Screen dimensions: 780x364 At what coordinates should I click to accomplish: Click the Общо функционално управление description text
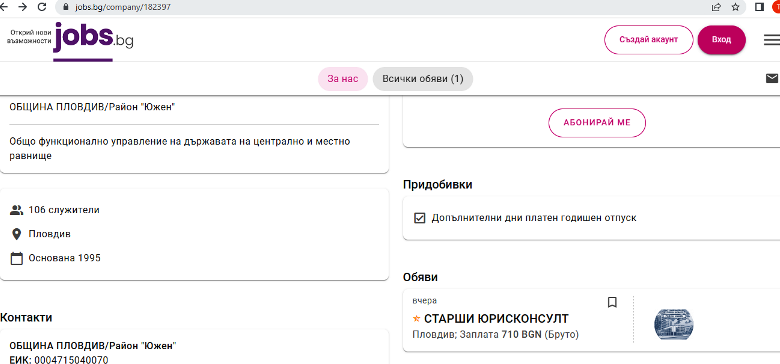180,149
